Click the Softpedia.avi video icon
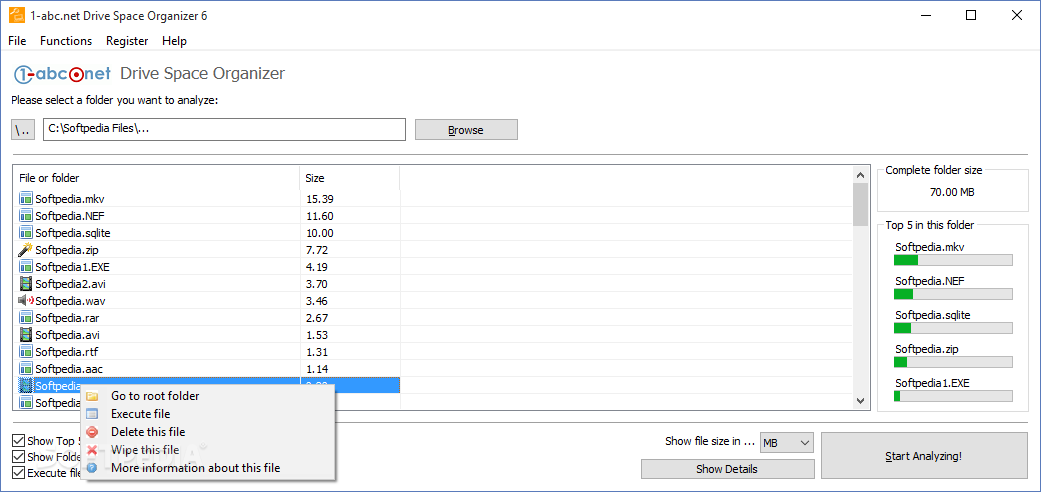The image size is (1041, 492). click(x=26, y=335)
